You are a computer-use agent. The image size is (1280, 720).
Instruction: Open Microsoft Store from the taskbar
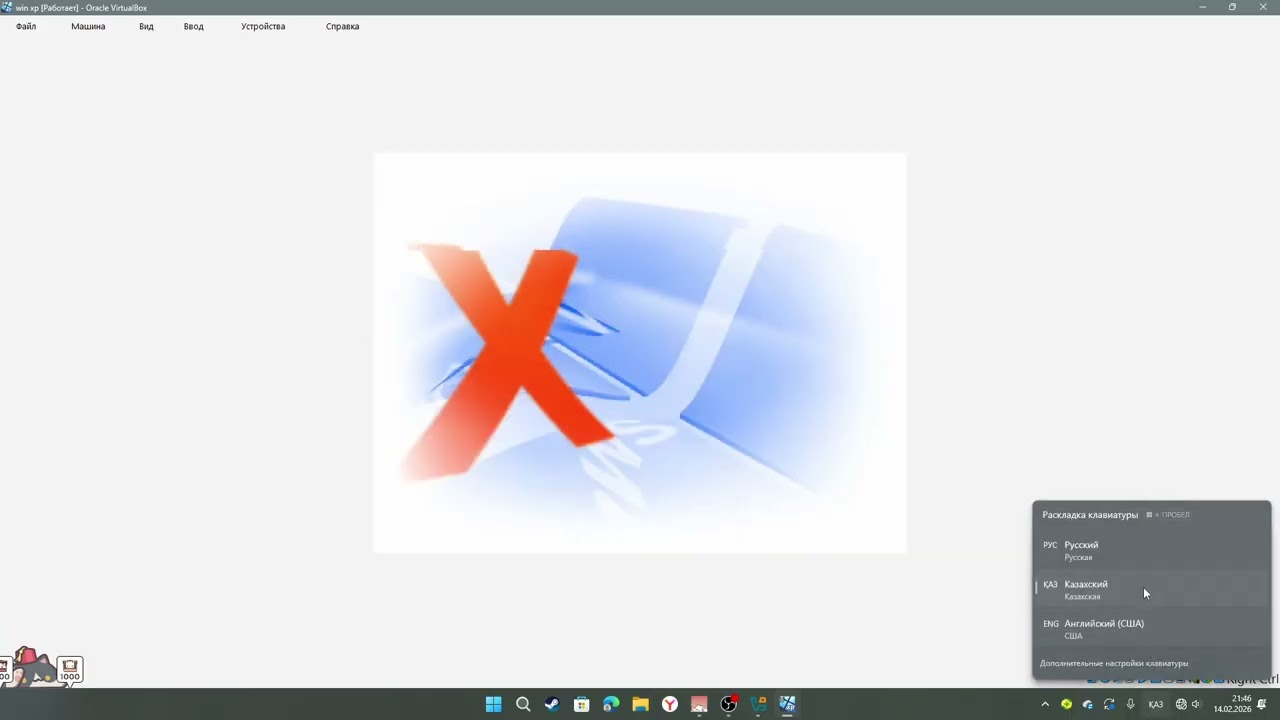click(x=581, y=704)
